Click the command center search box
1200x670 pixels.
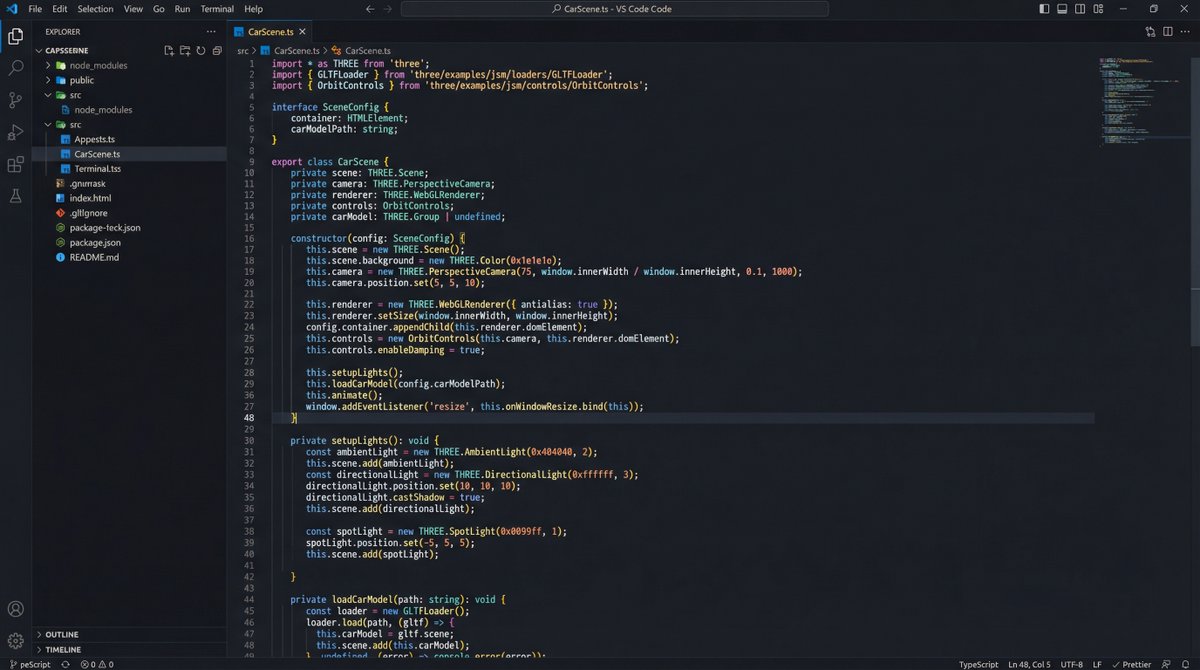(614, 9)
